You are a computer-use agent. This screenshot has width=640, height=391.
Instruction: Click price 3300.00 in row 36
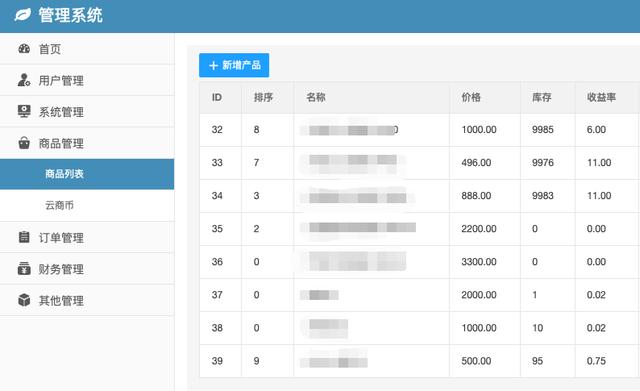point(479,262)
